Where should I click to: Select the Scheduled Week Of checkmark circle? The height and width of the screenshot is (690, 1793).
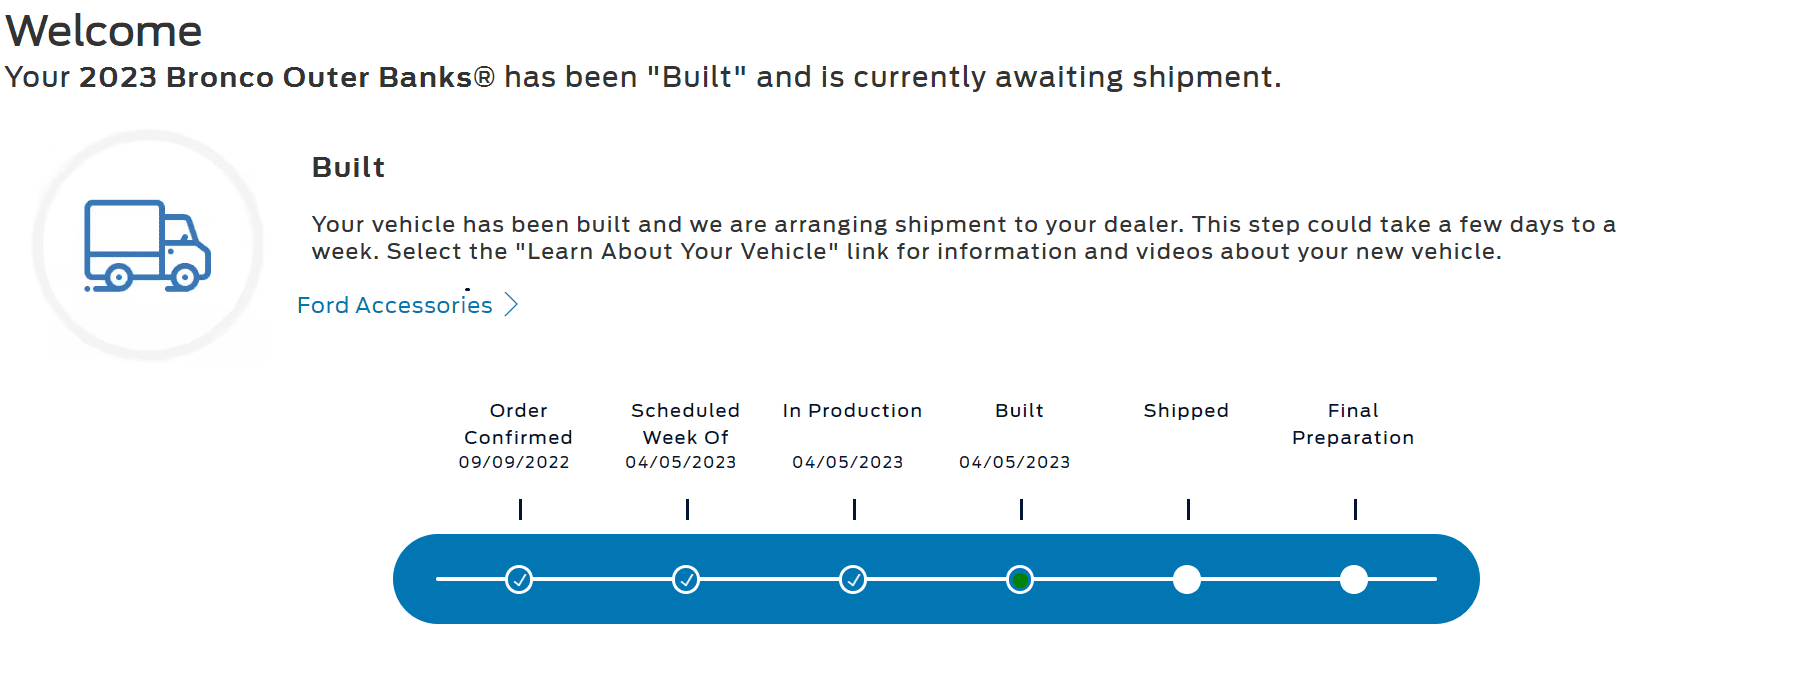[x=686, y=579]
